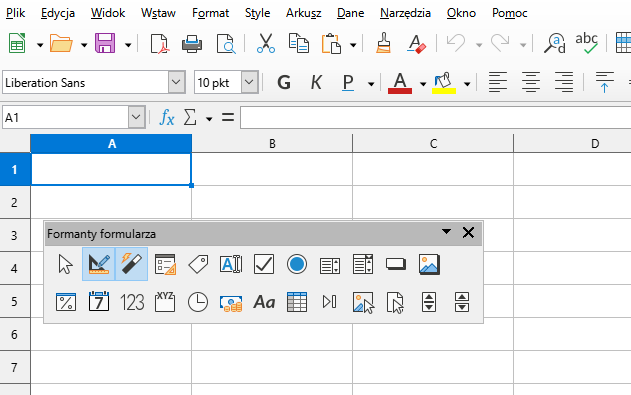Insert a group box Aa icon

264,302
